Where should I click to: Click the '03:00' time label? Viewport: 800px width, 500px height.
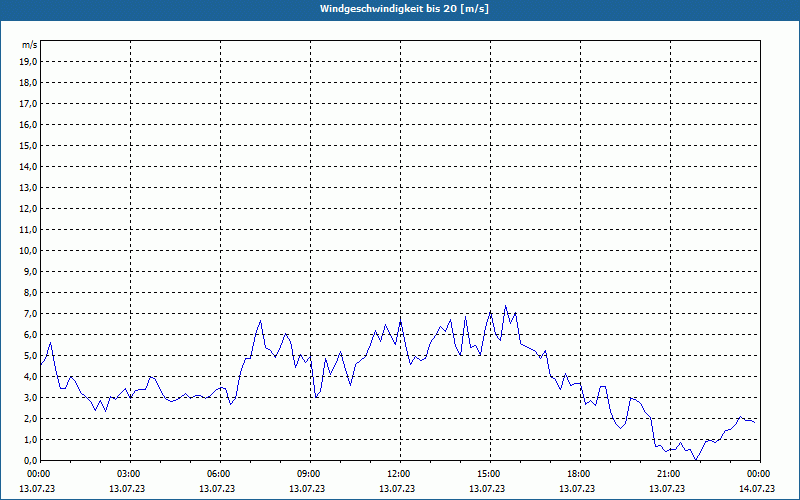[x=131, y=474]
